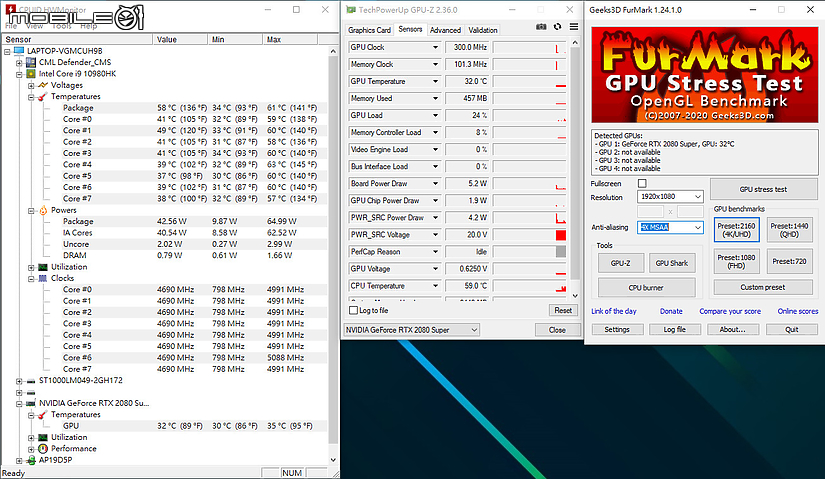This screenshot has width=825, height=479.
Task: Expand the GPU Utilization tree node
Action: click(31, 437)
